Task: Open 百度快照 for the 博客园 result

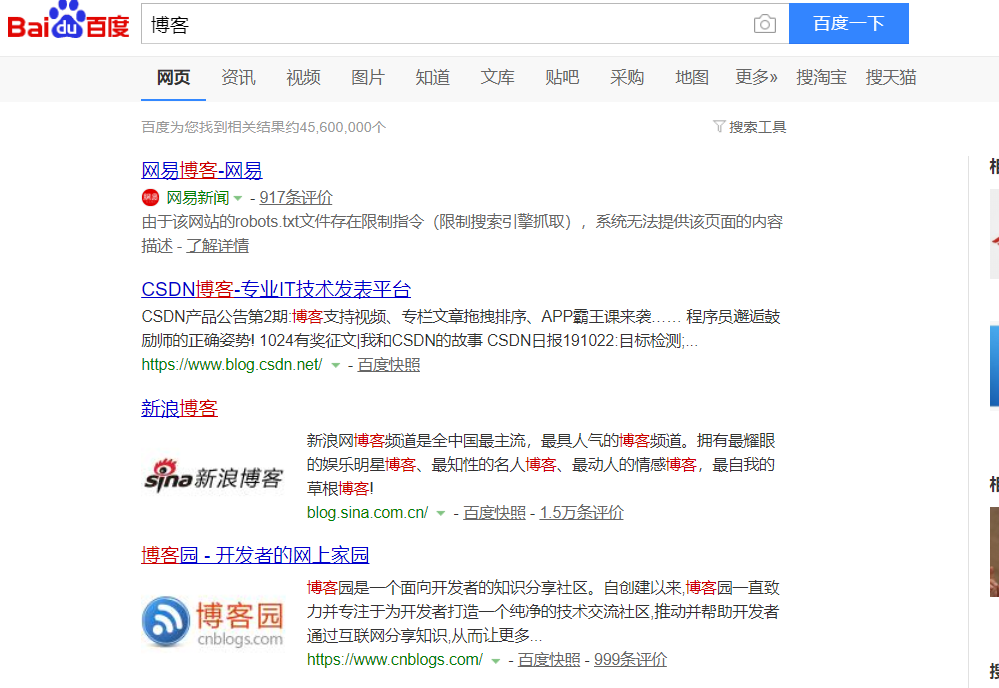Action: pyautogui.click(x=549, y=659)
